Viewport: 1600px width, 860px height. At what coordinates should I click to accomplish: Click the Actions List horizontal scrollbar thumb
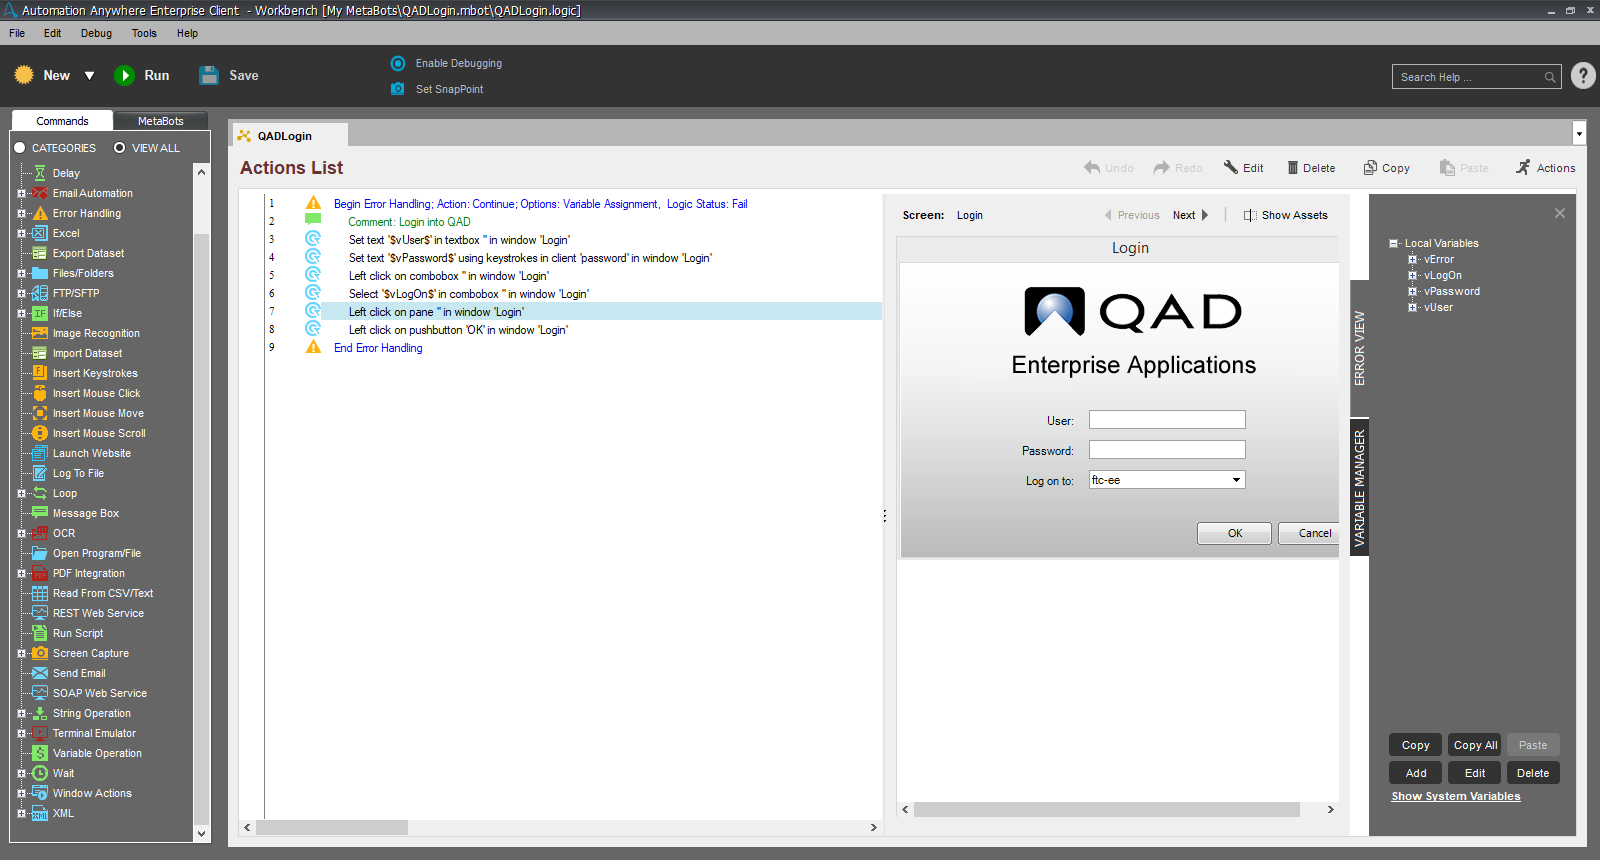click(x=332, y=827)
